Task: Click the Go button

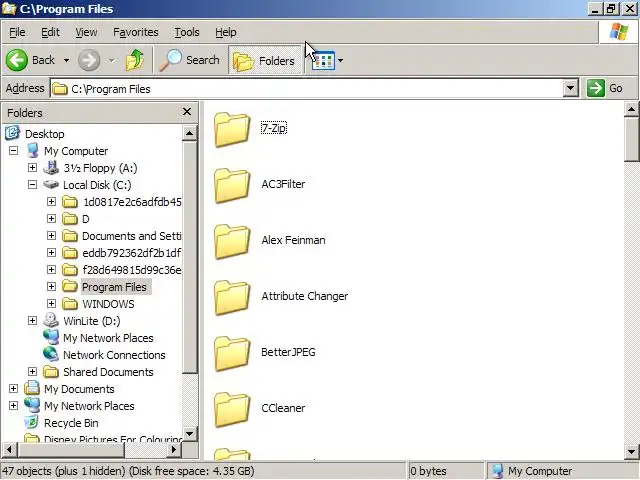Action: coord(606,88)
